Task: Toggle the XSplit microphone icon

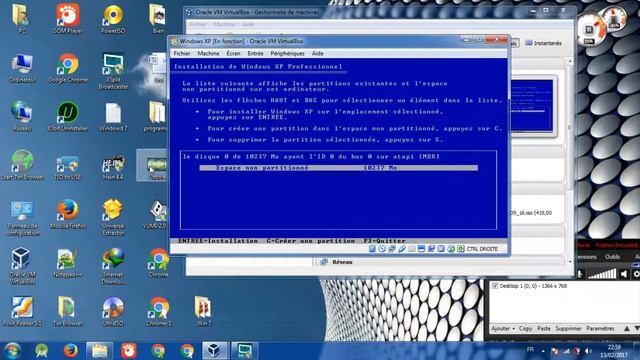Action: tap(579, 274)
